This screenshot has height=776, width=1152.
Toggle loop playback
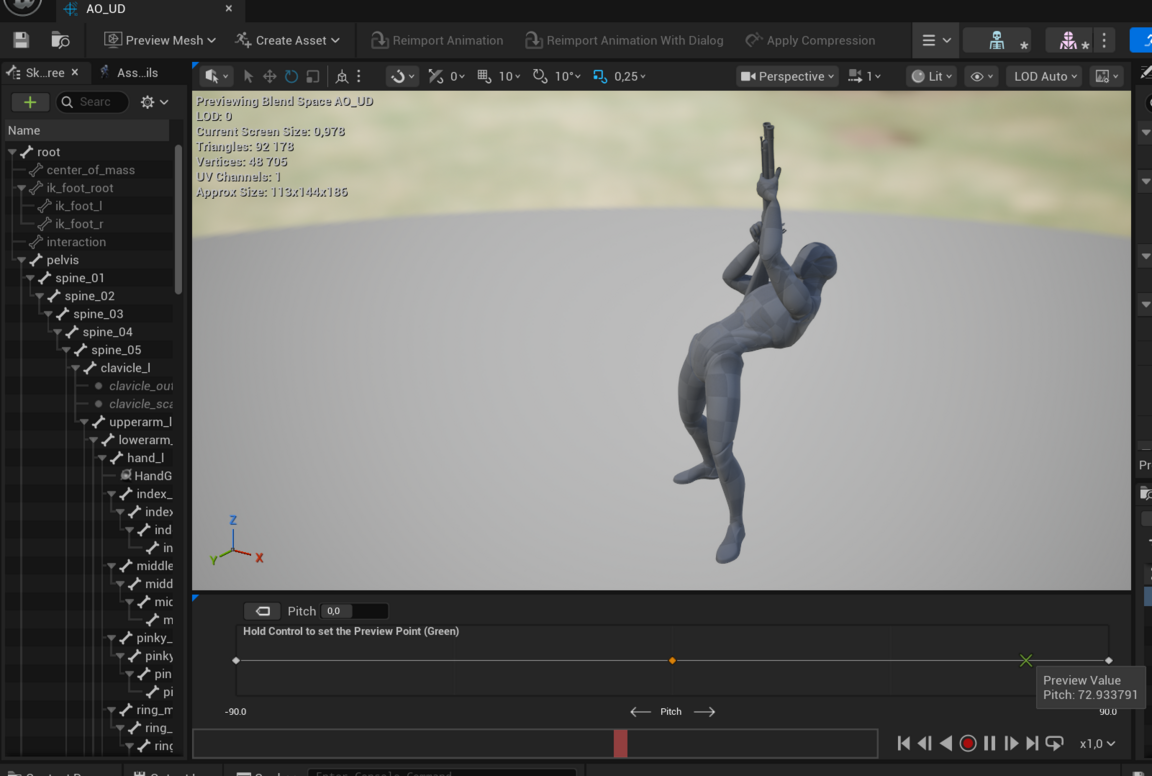tap(1054, 744)
